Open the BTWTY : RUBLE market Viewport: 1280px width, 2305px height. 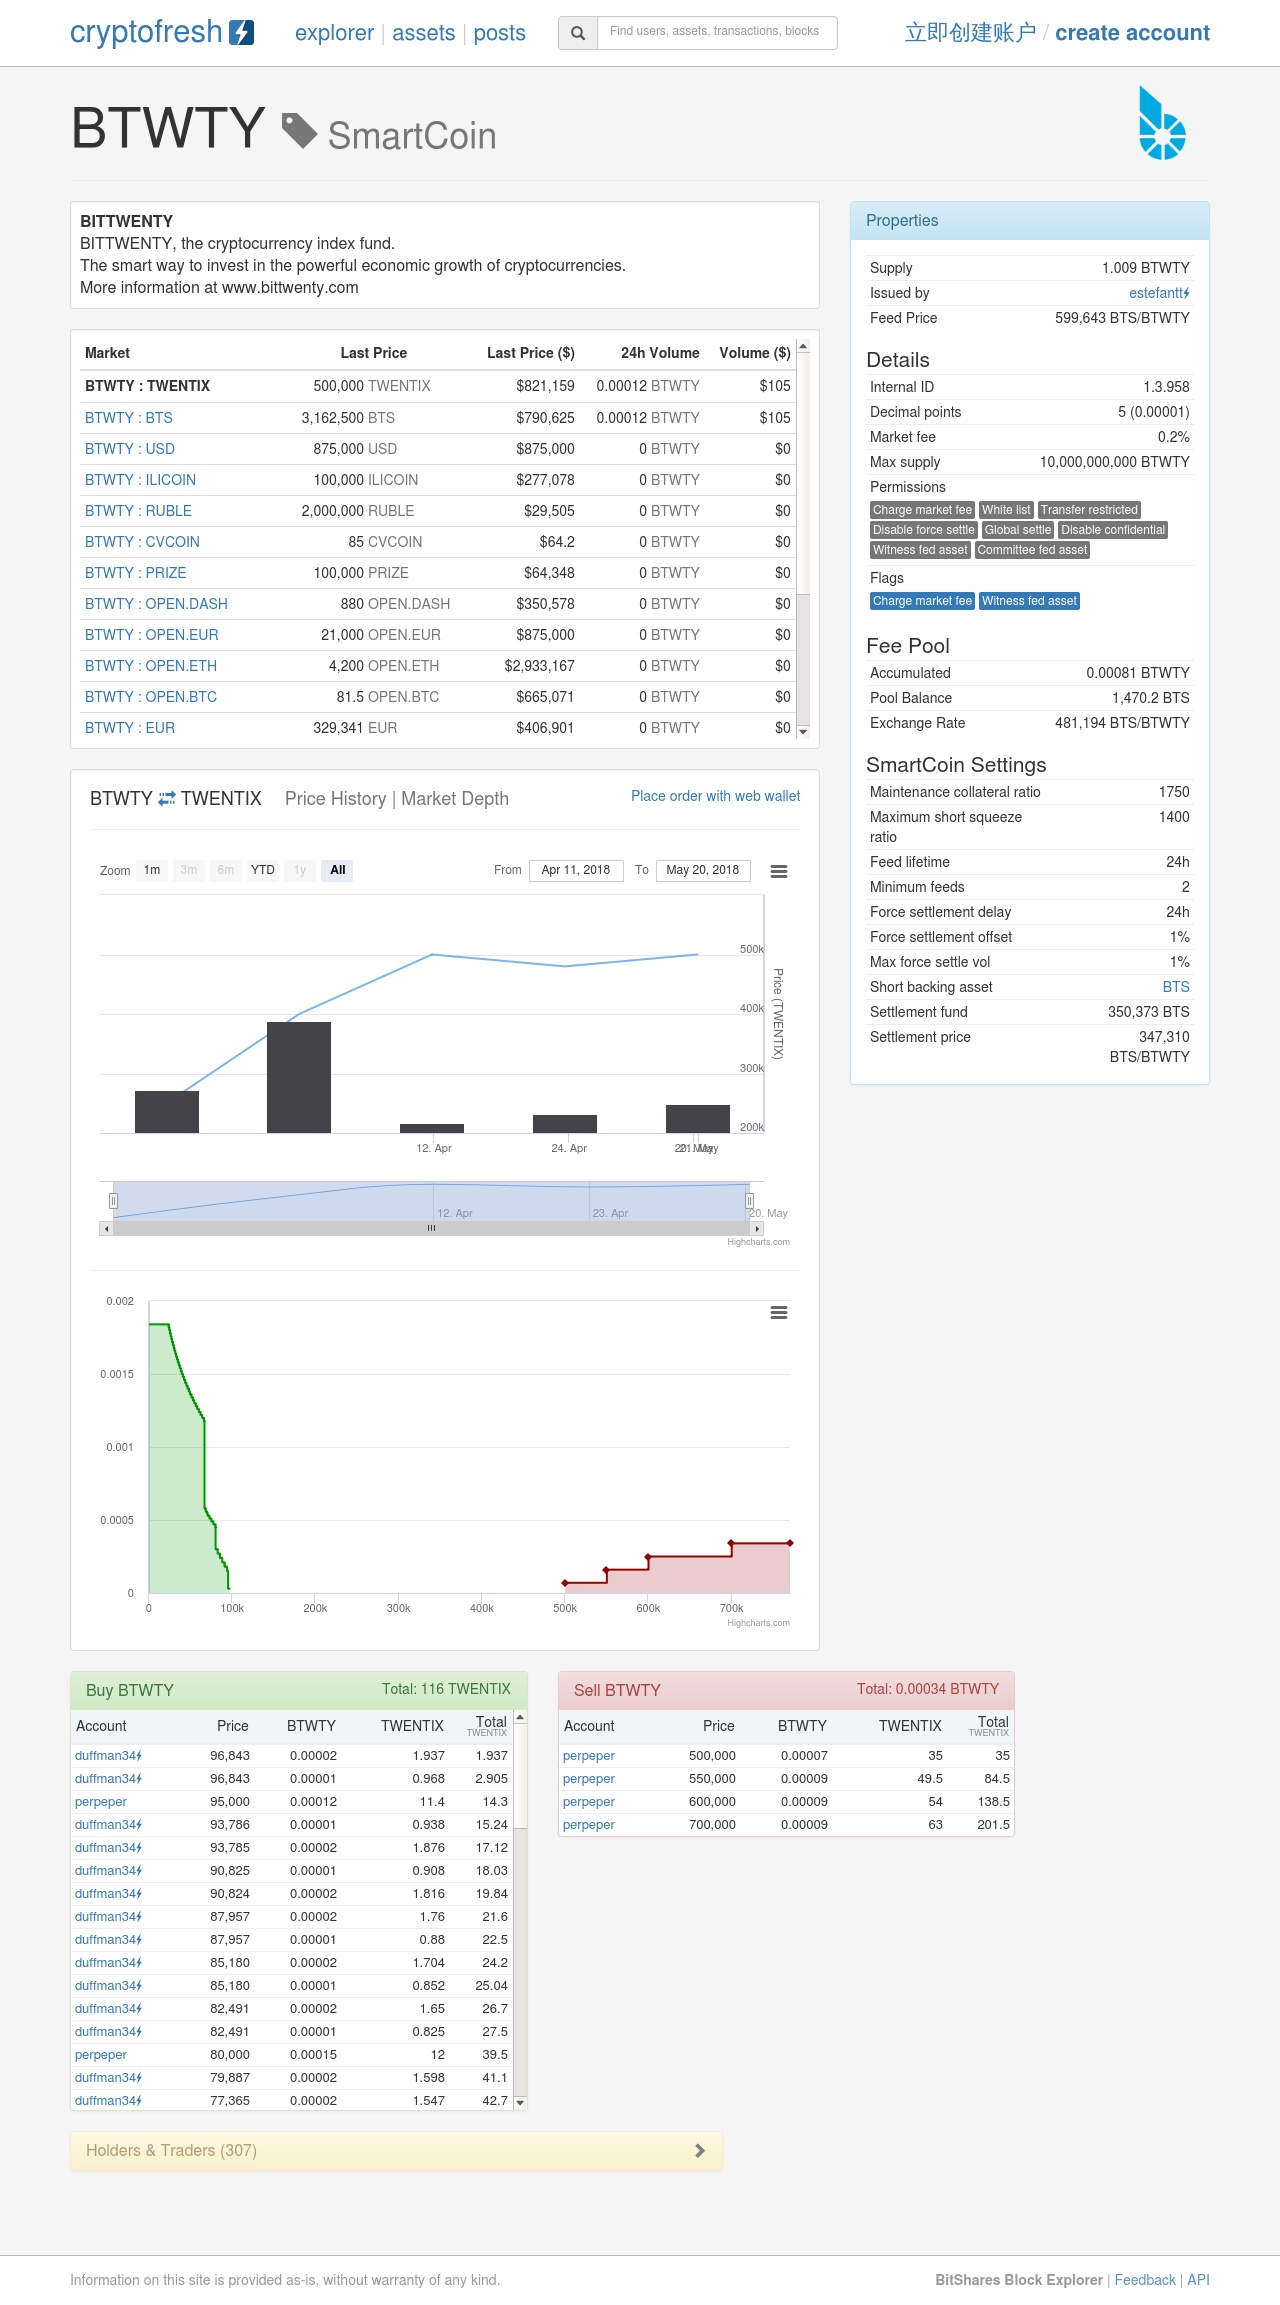tap(138, 511)
